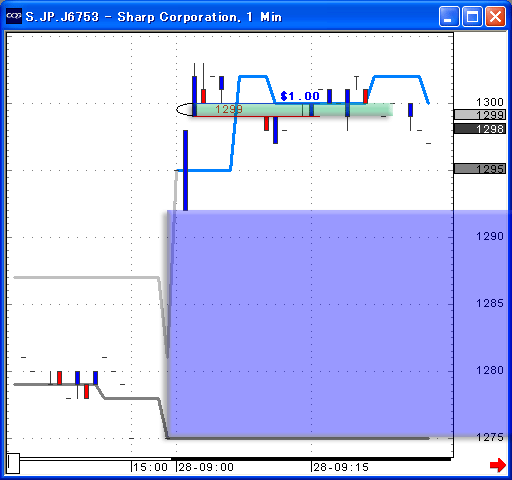Click the 1295 price marker on the scale

click(x=480, y=169)
